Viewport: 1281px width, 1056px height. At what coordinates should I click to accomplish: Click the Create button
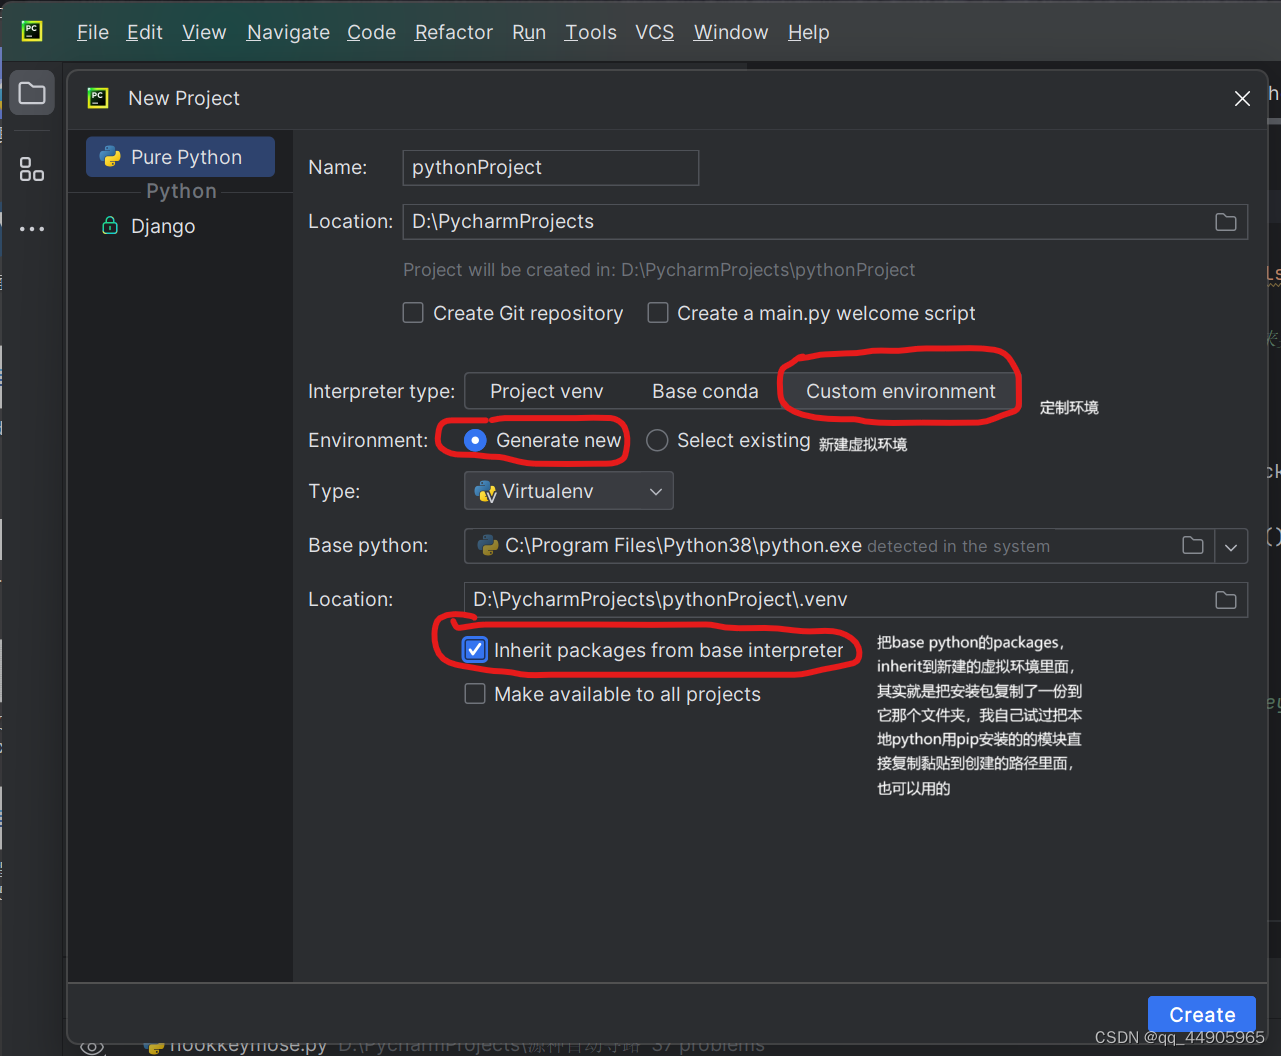tap(1201, 1014)
